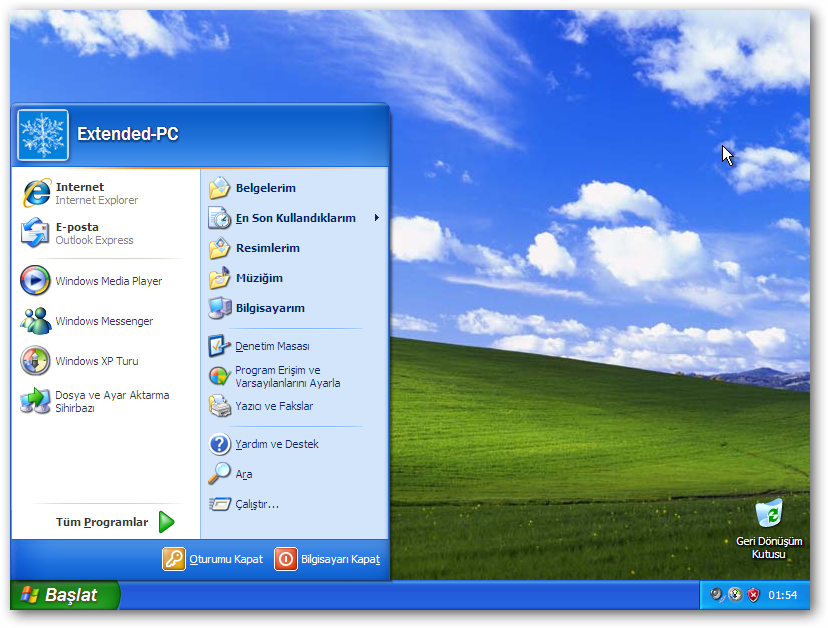The height and width of the screenshot is (628, 828).
Task: Open the Belgelerim folder
Action: click(x=265, y=188)
